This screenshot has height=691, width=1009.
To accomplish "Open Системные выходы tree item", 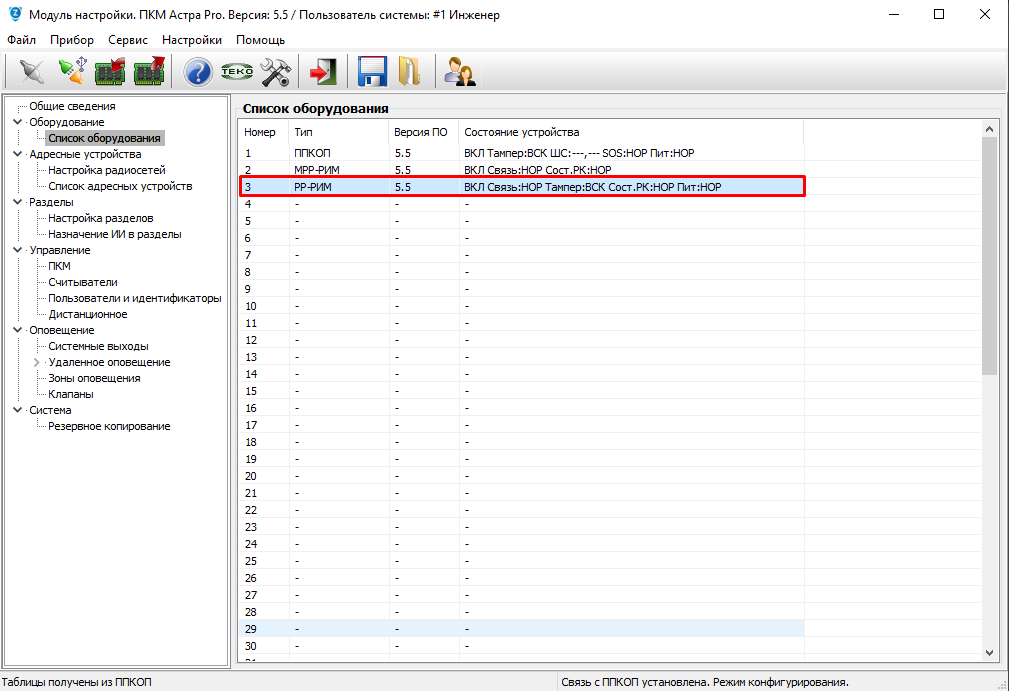I will [98, 346].
